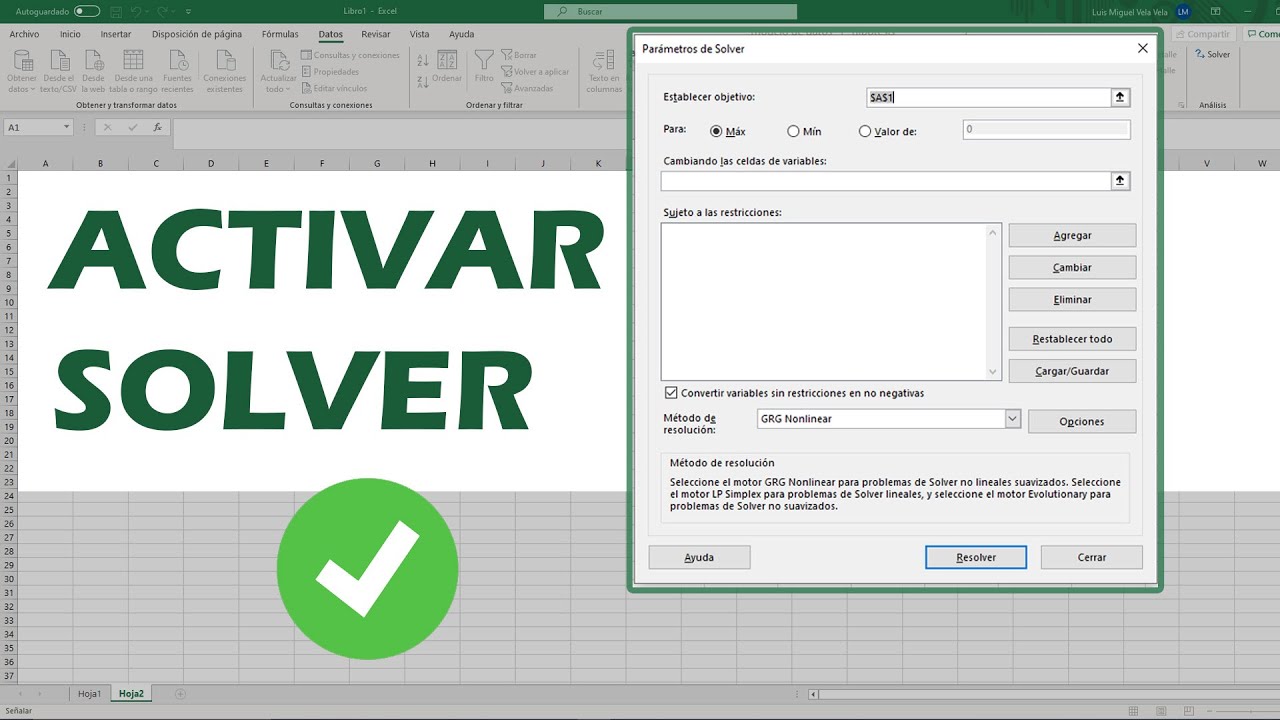Click the Buscar search box
Screen dimensions: 1280x720
(671, 11)
